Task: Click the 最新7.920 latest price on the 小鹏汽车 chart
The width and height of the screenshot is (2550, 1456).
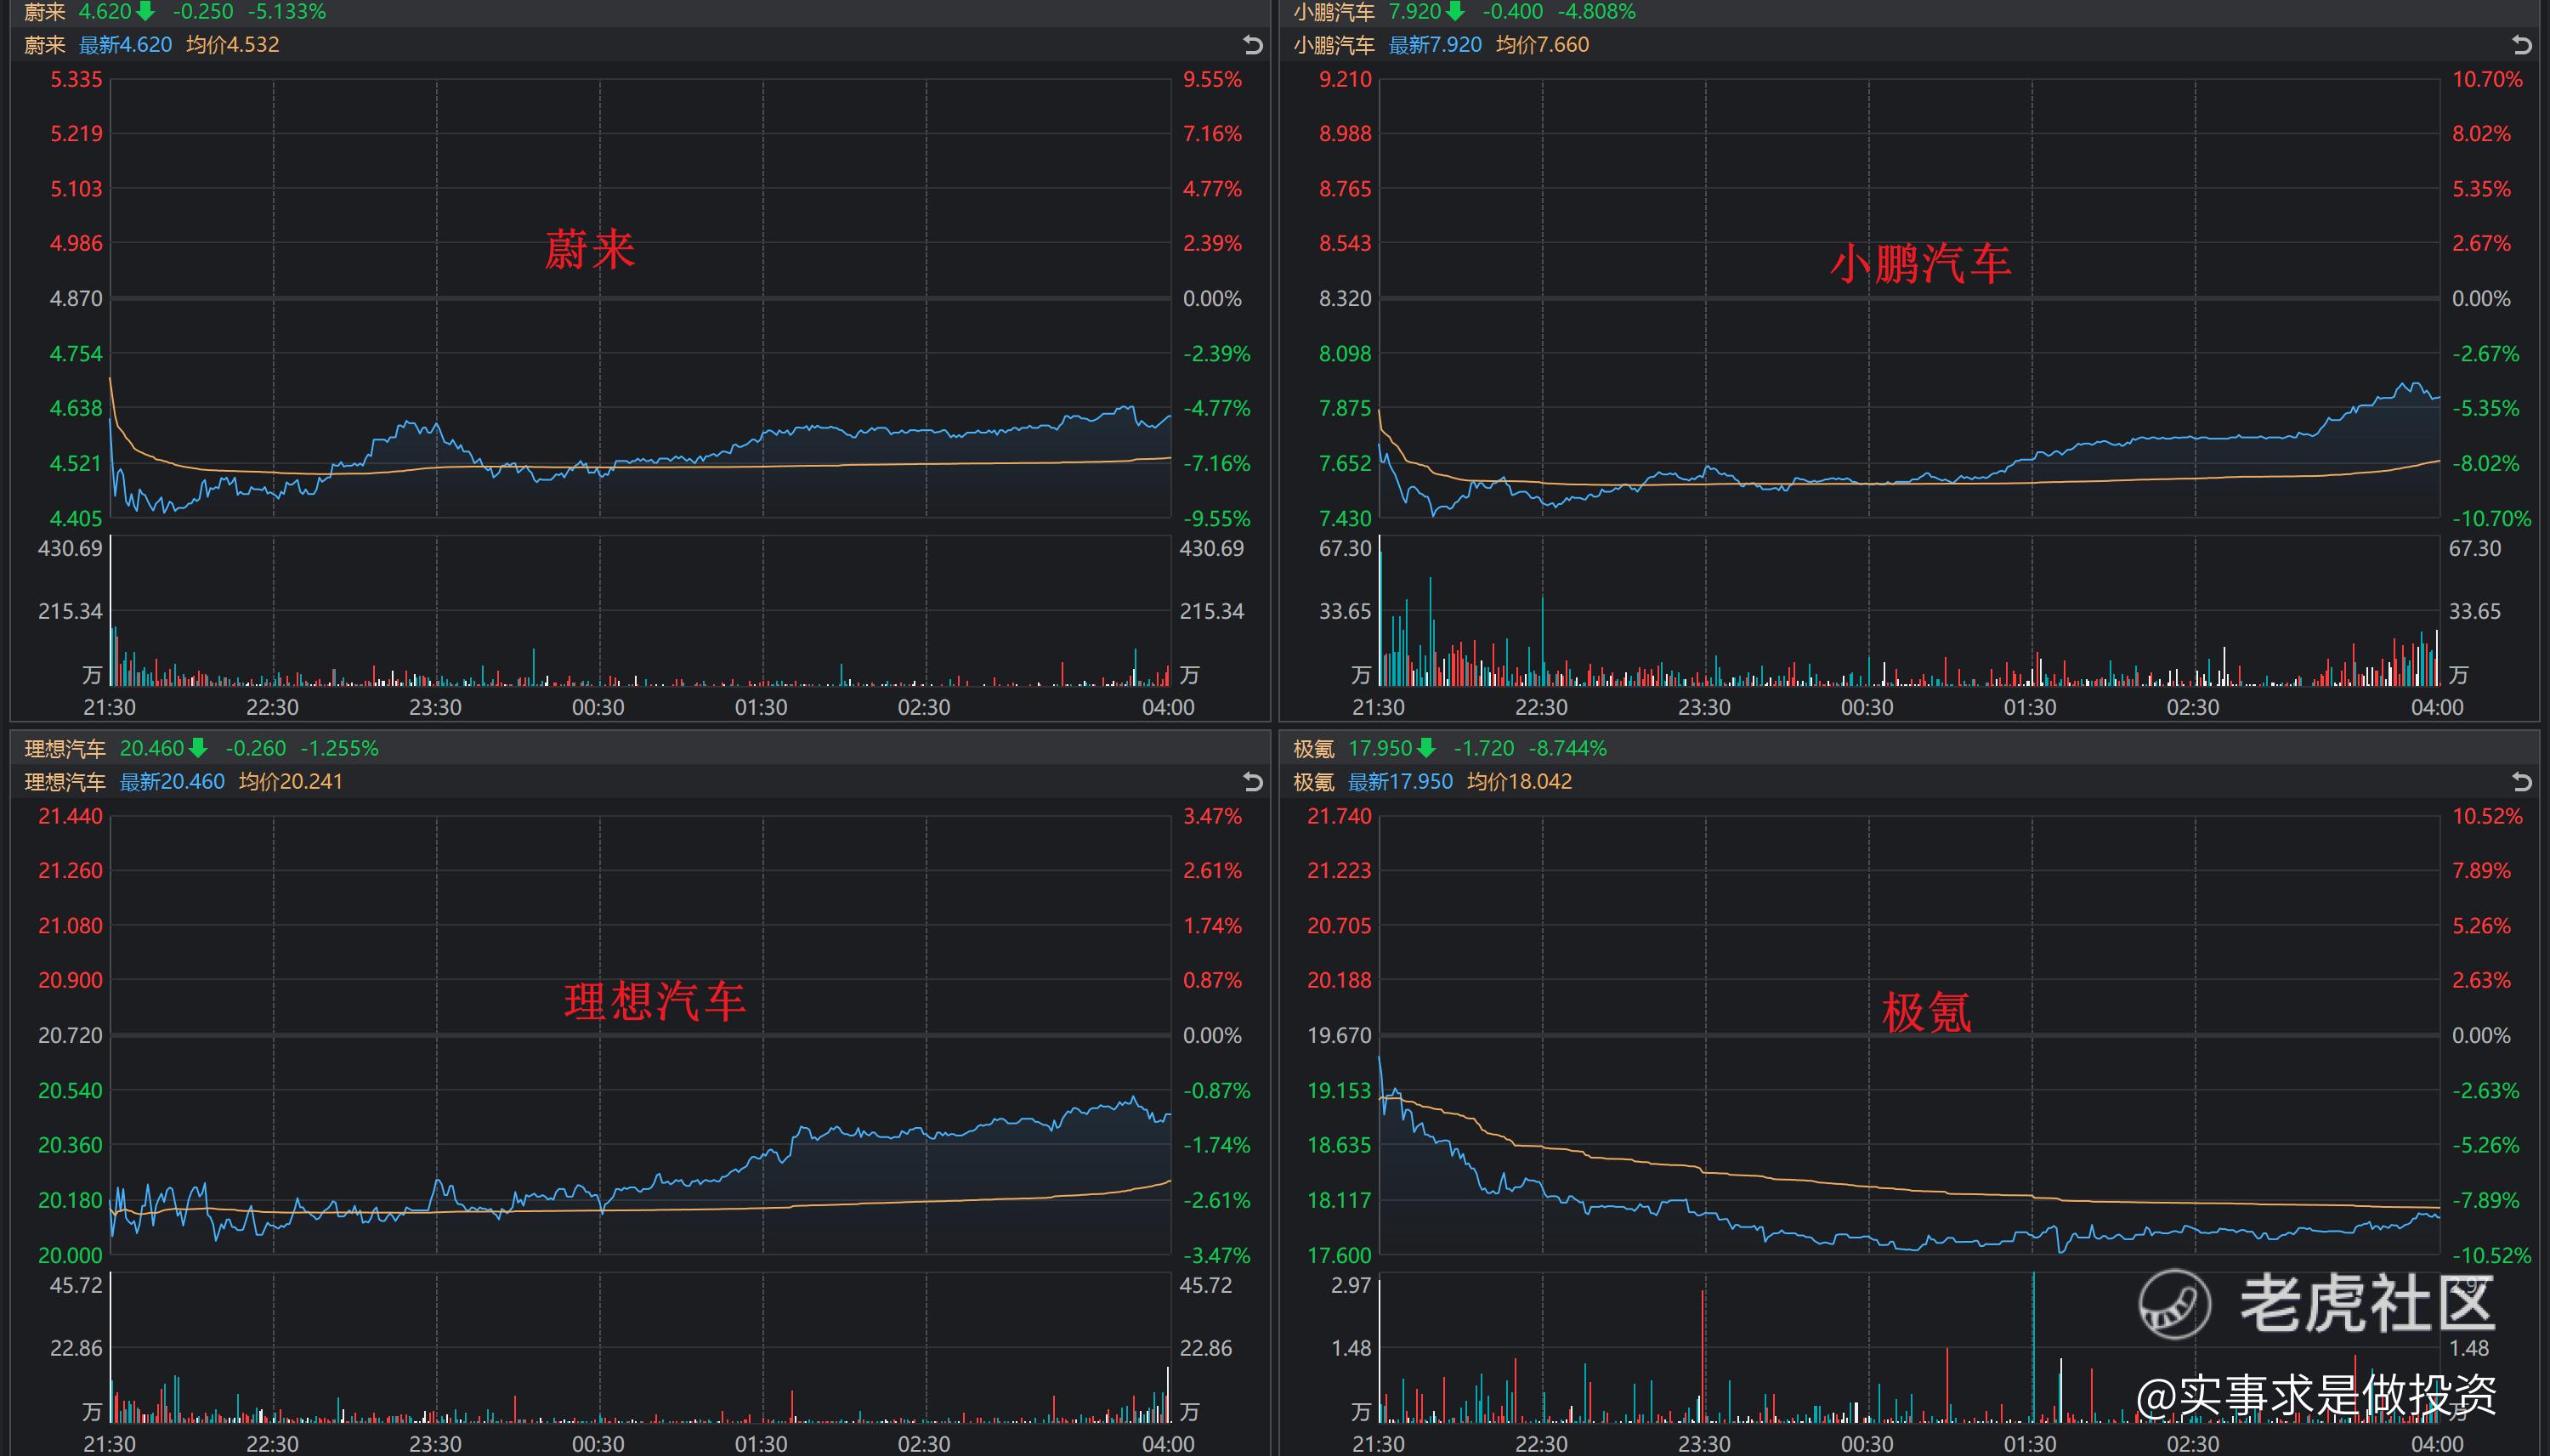Action: (1435, 45)
